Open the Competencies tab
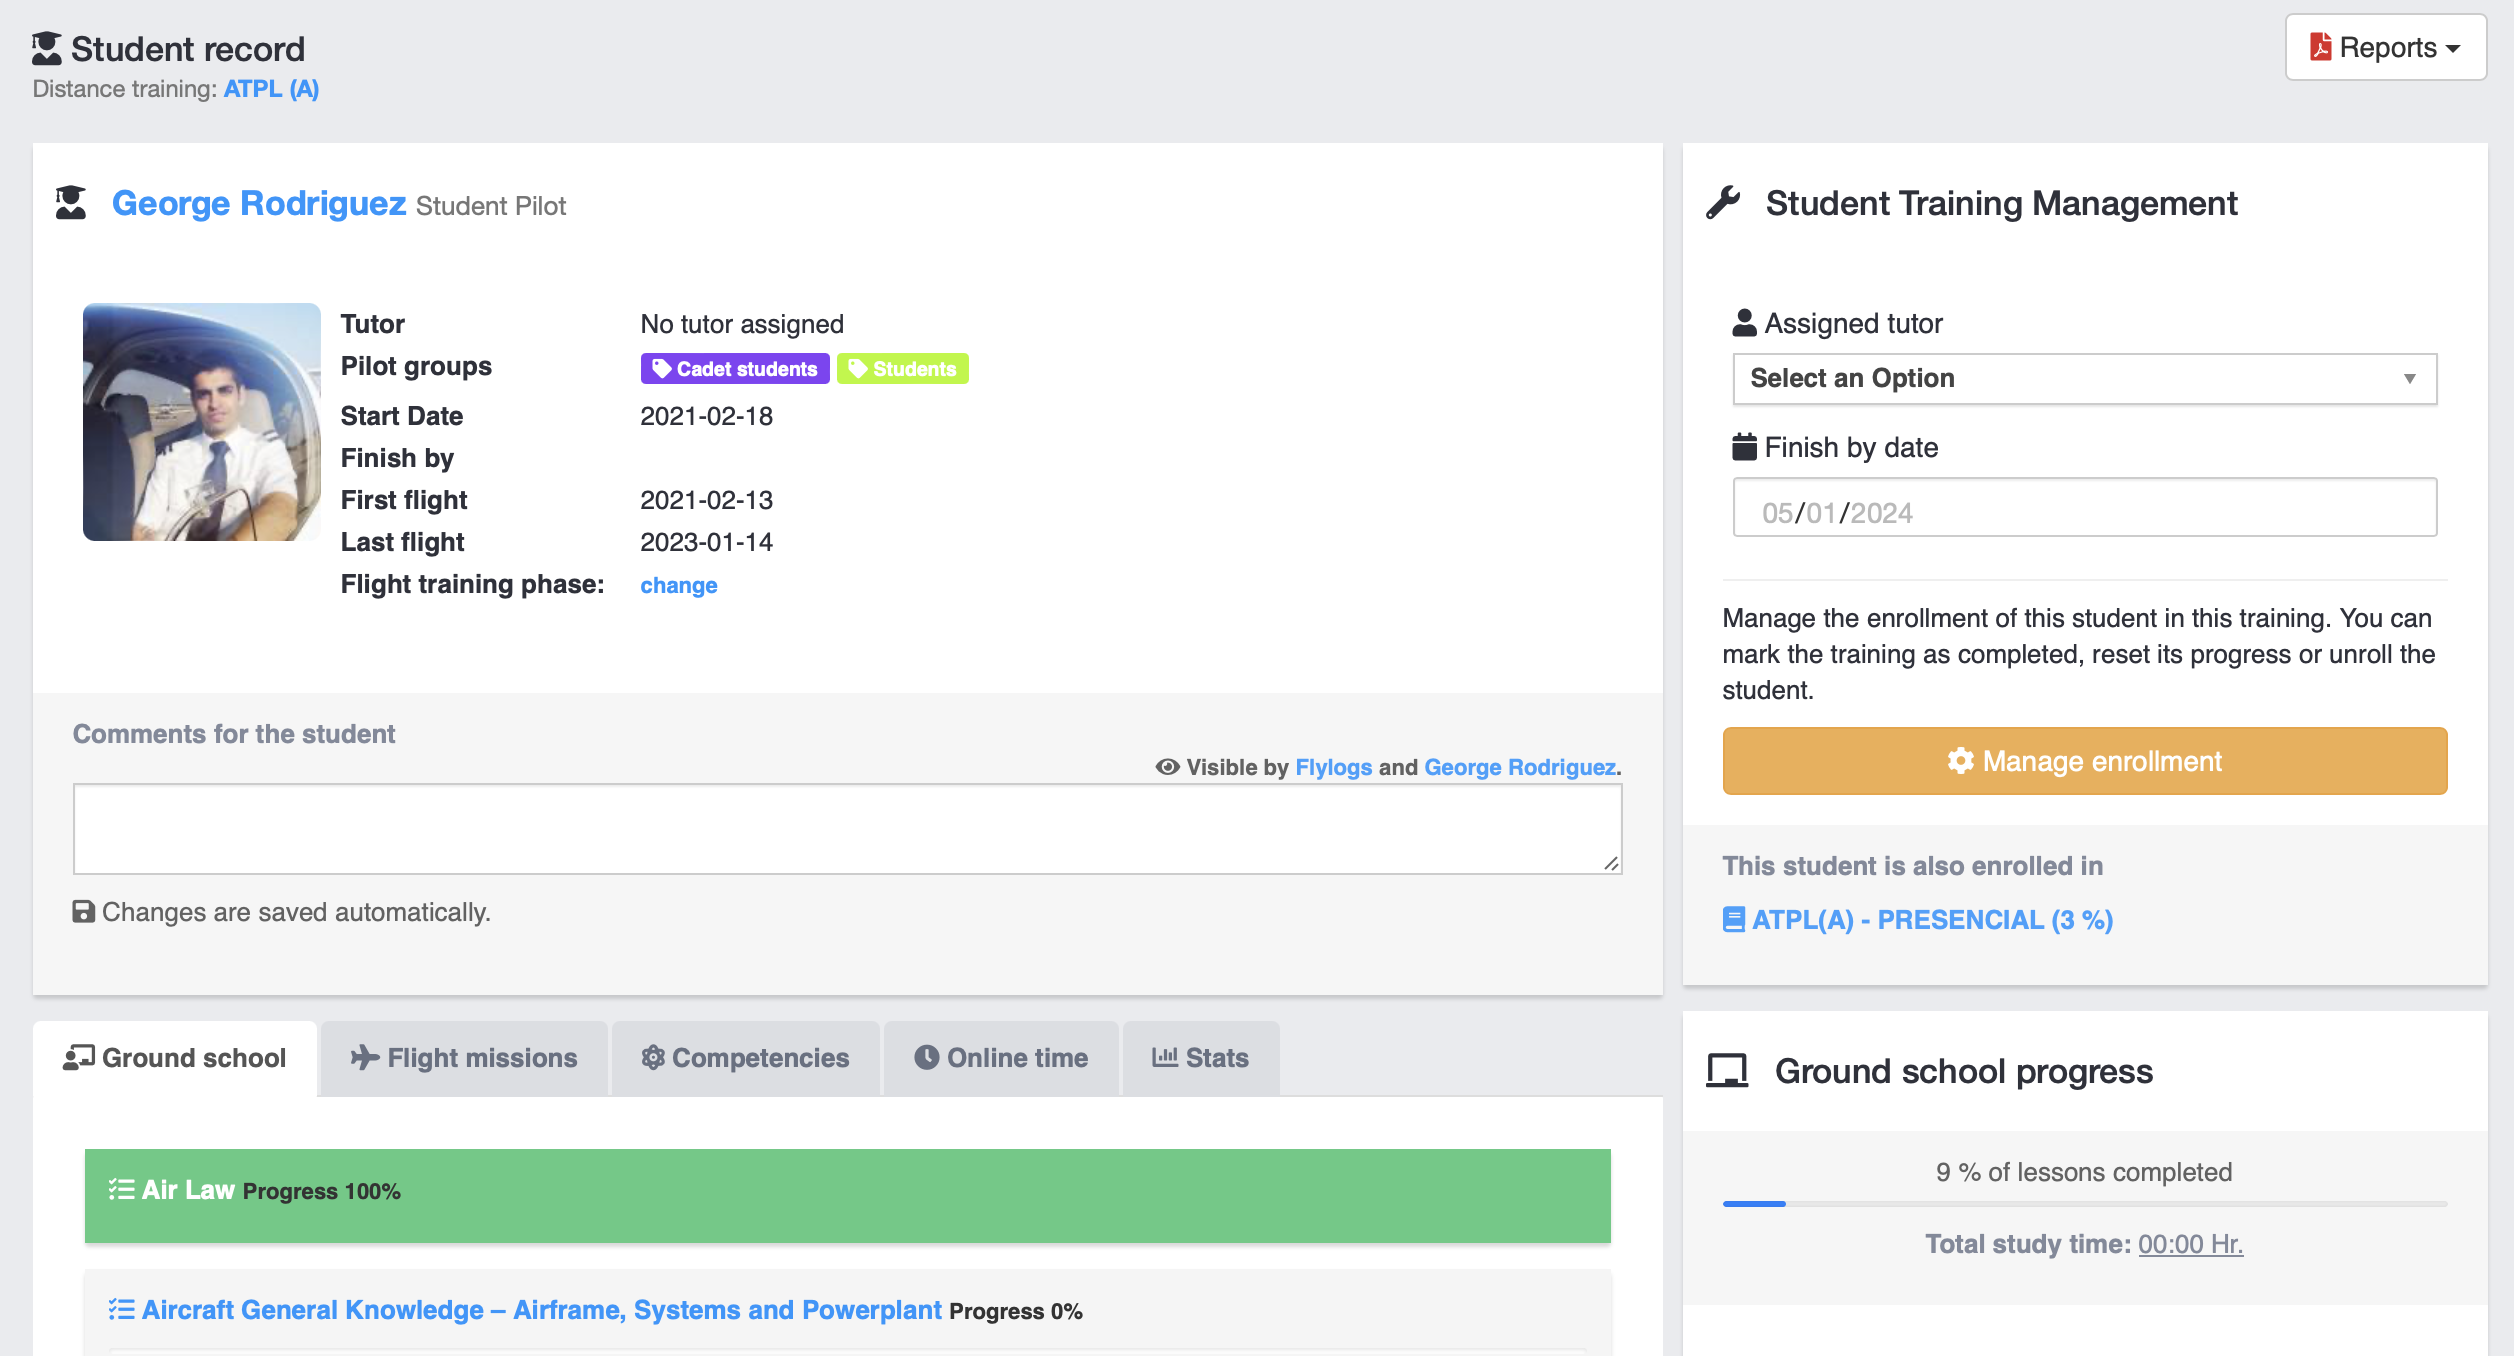Viewport: 2514px width, 1356px height. point(745,1058)
